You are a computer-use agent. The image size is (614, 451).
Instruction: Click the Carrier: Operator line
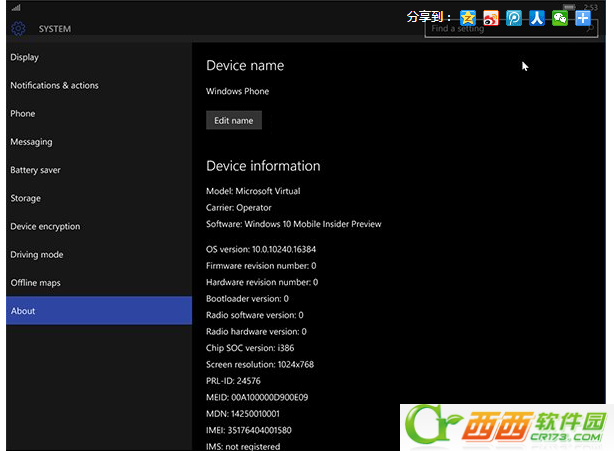(239, 207)
